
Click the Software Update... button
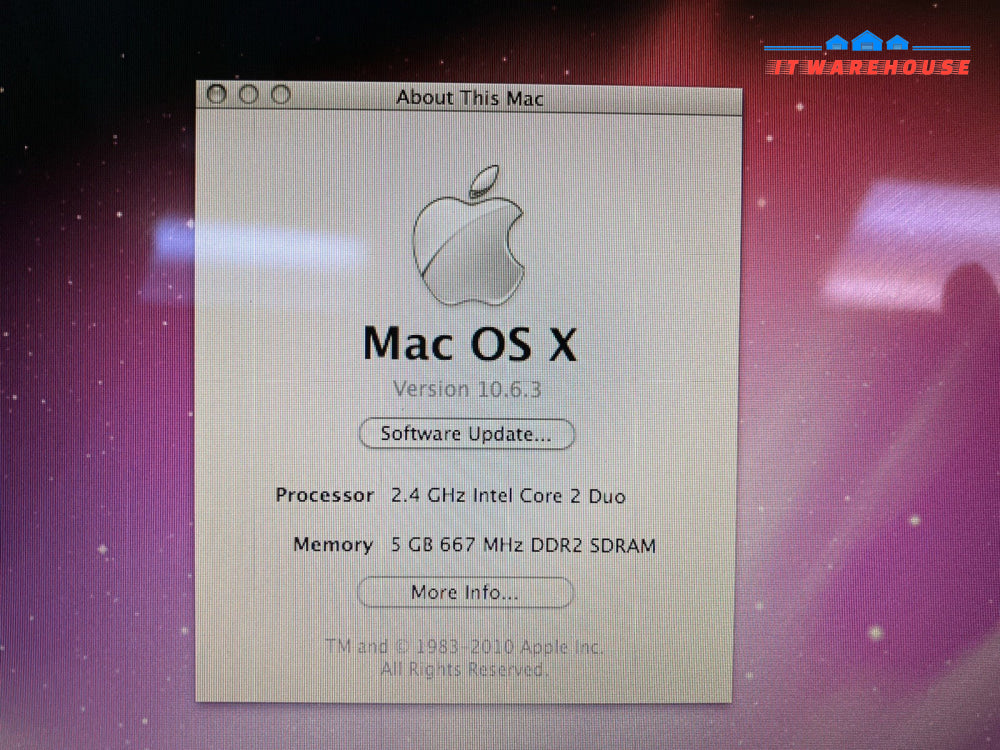pos(467,434)
